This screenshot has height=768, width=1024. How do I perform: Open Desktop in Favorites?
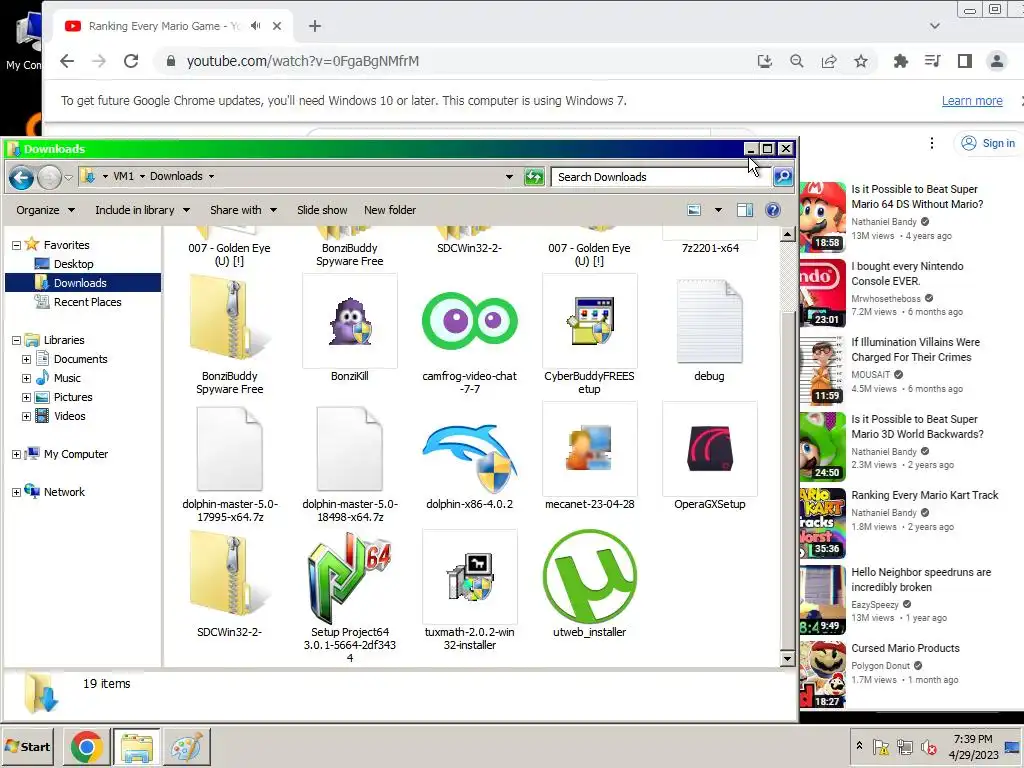pos(73,264)
